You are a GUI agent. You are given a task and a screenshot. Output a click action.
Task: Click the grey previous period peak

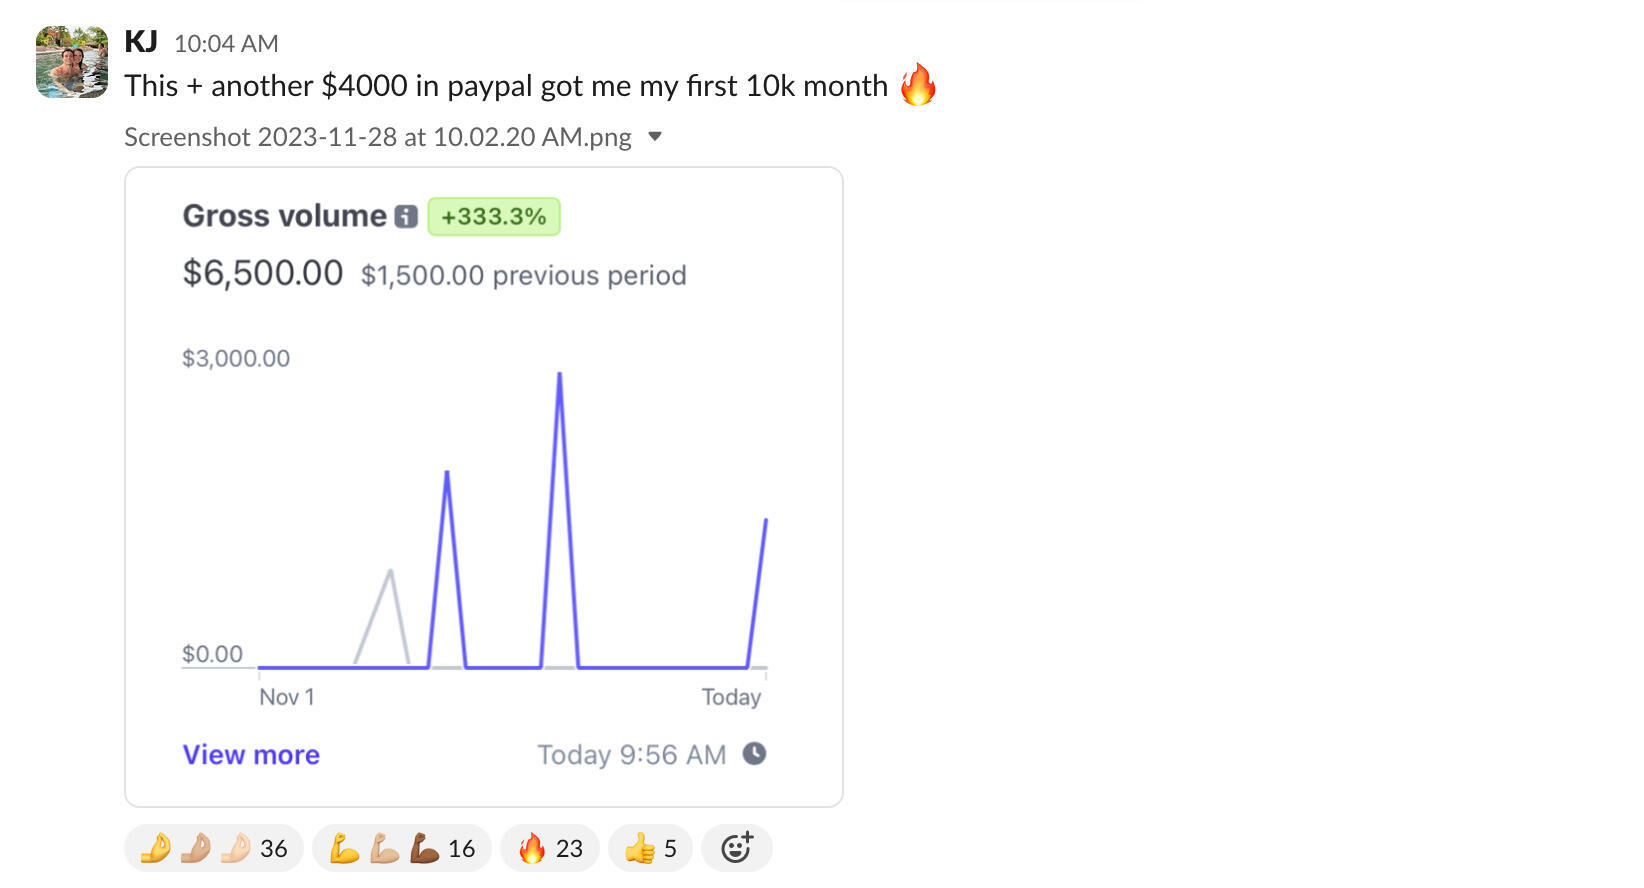point(390,573)
